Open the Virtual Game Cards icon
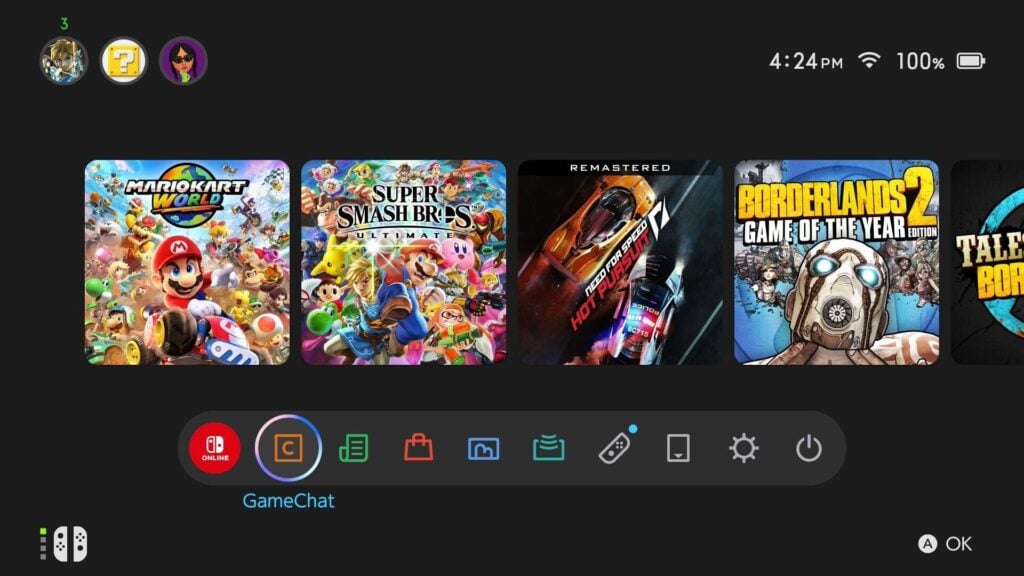The height and width of the screenshot is (576, 1024). tap(678, 449)
